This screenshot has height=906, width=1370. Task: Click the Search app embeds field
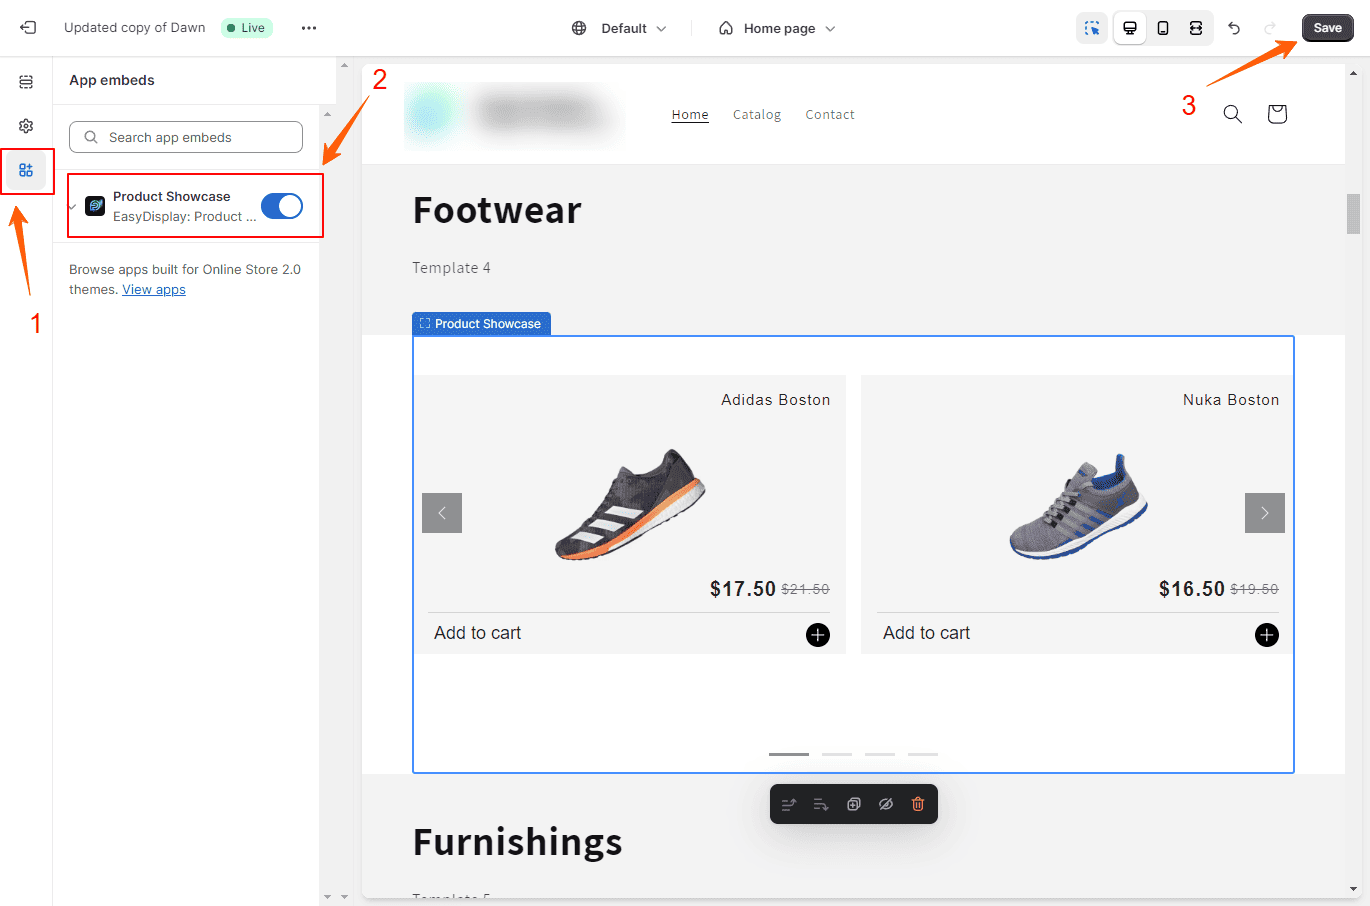186,137
